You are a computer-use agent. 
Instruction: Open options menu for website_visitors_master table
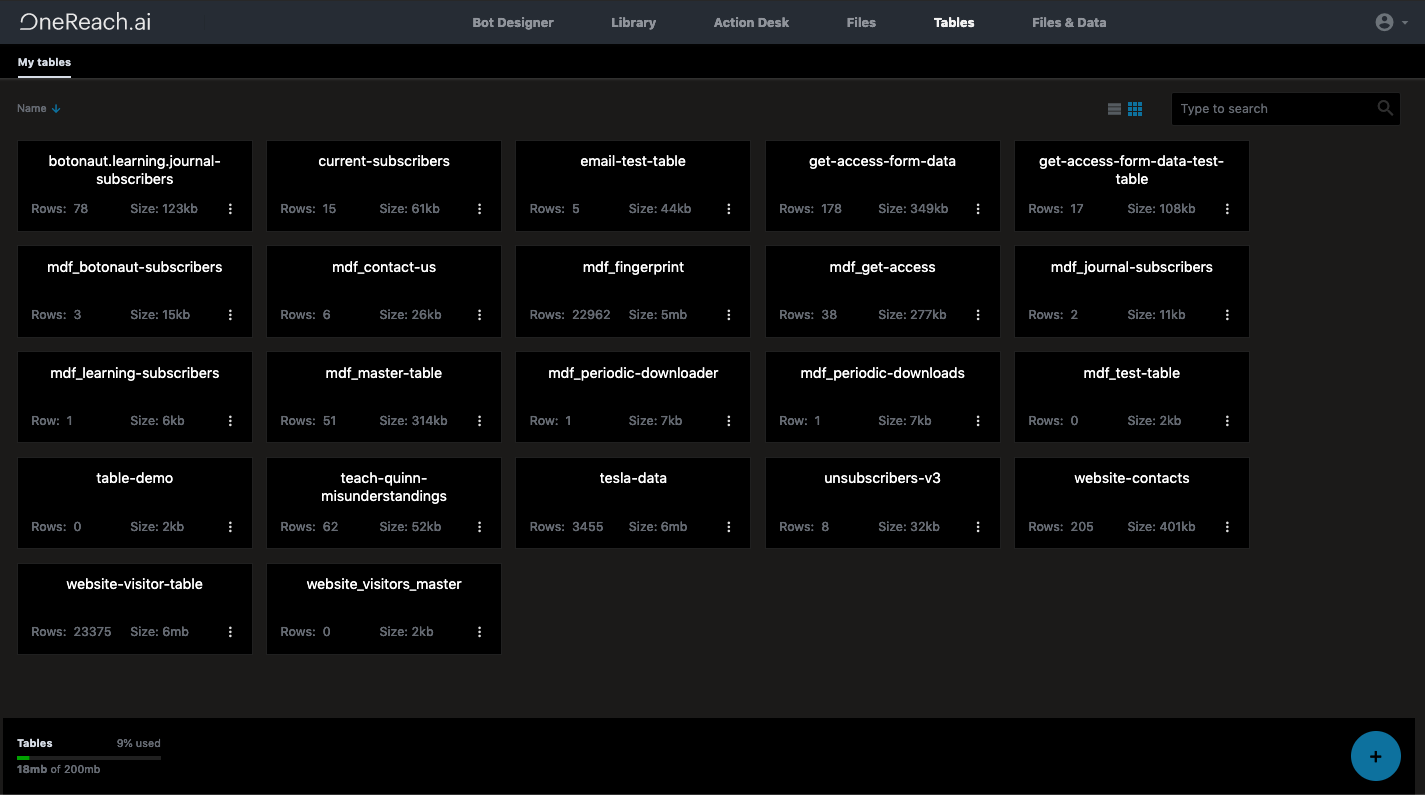click(x=479, y=631)
